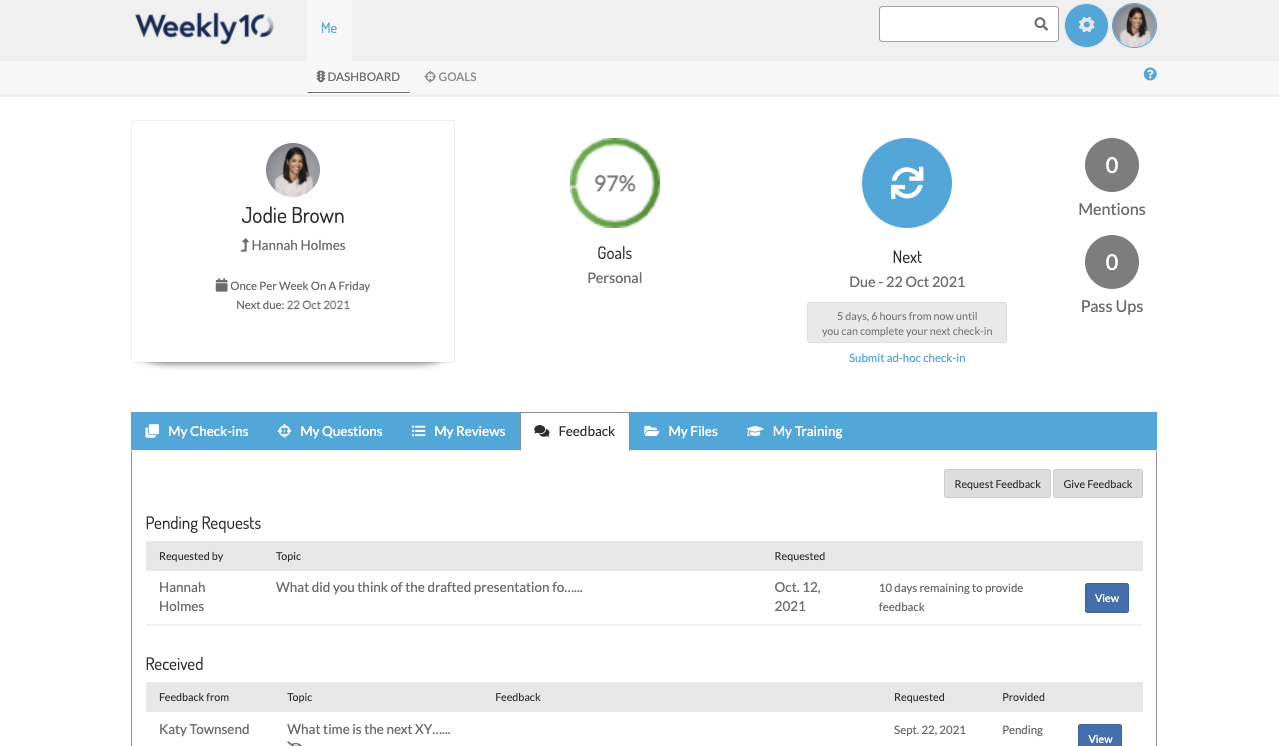The height and width of the screenshot is (746, 1279).
Task: Open help via the question mark icon
Action: click(x=1149, y=73)
